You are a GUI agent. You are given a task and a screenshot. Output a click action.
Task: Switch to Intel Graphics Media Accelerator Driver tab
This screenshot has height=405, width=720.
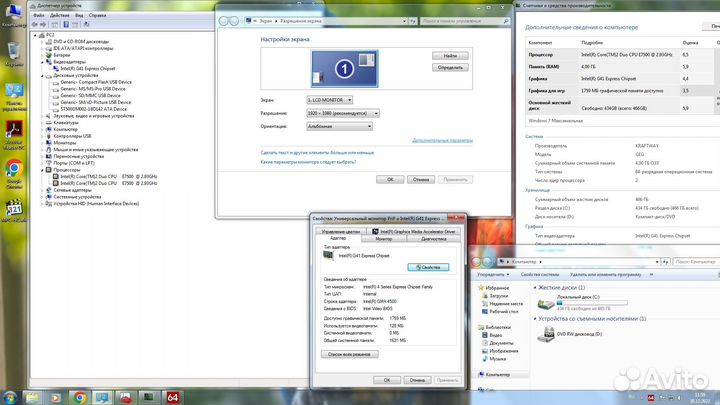tap(413, 232)
